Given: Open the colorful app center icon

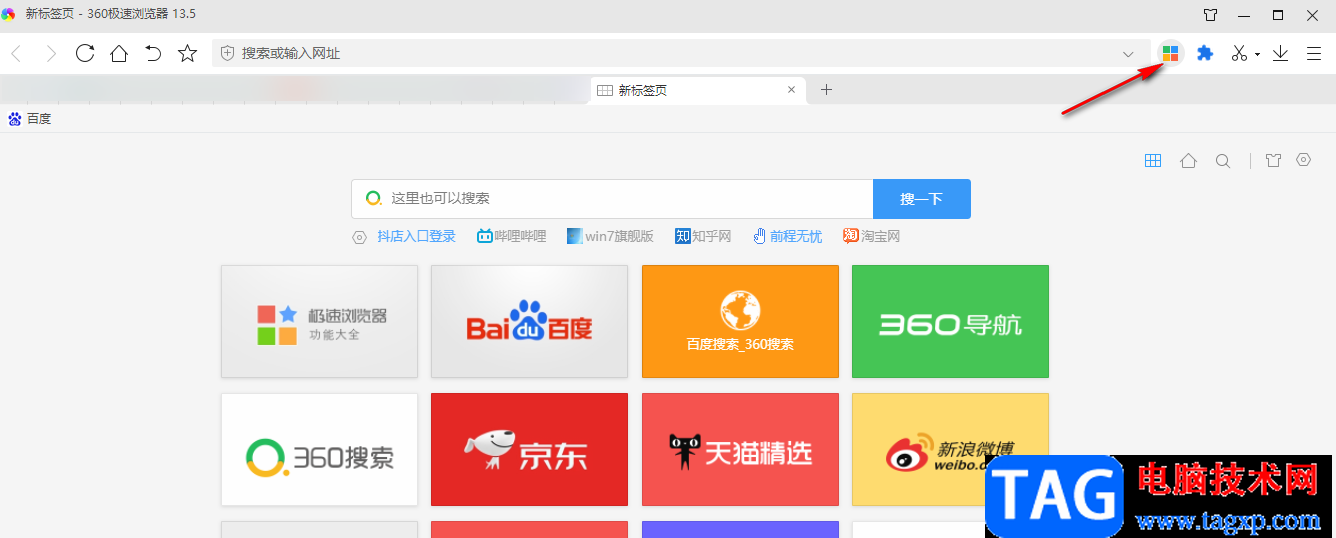Looking at the screenshot, I should [1170, 54].
